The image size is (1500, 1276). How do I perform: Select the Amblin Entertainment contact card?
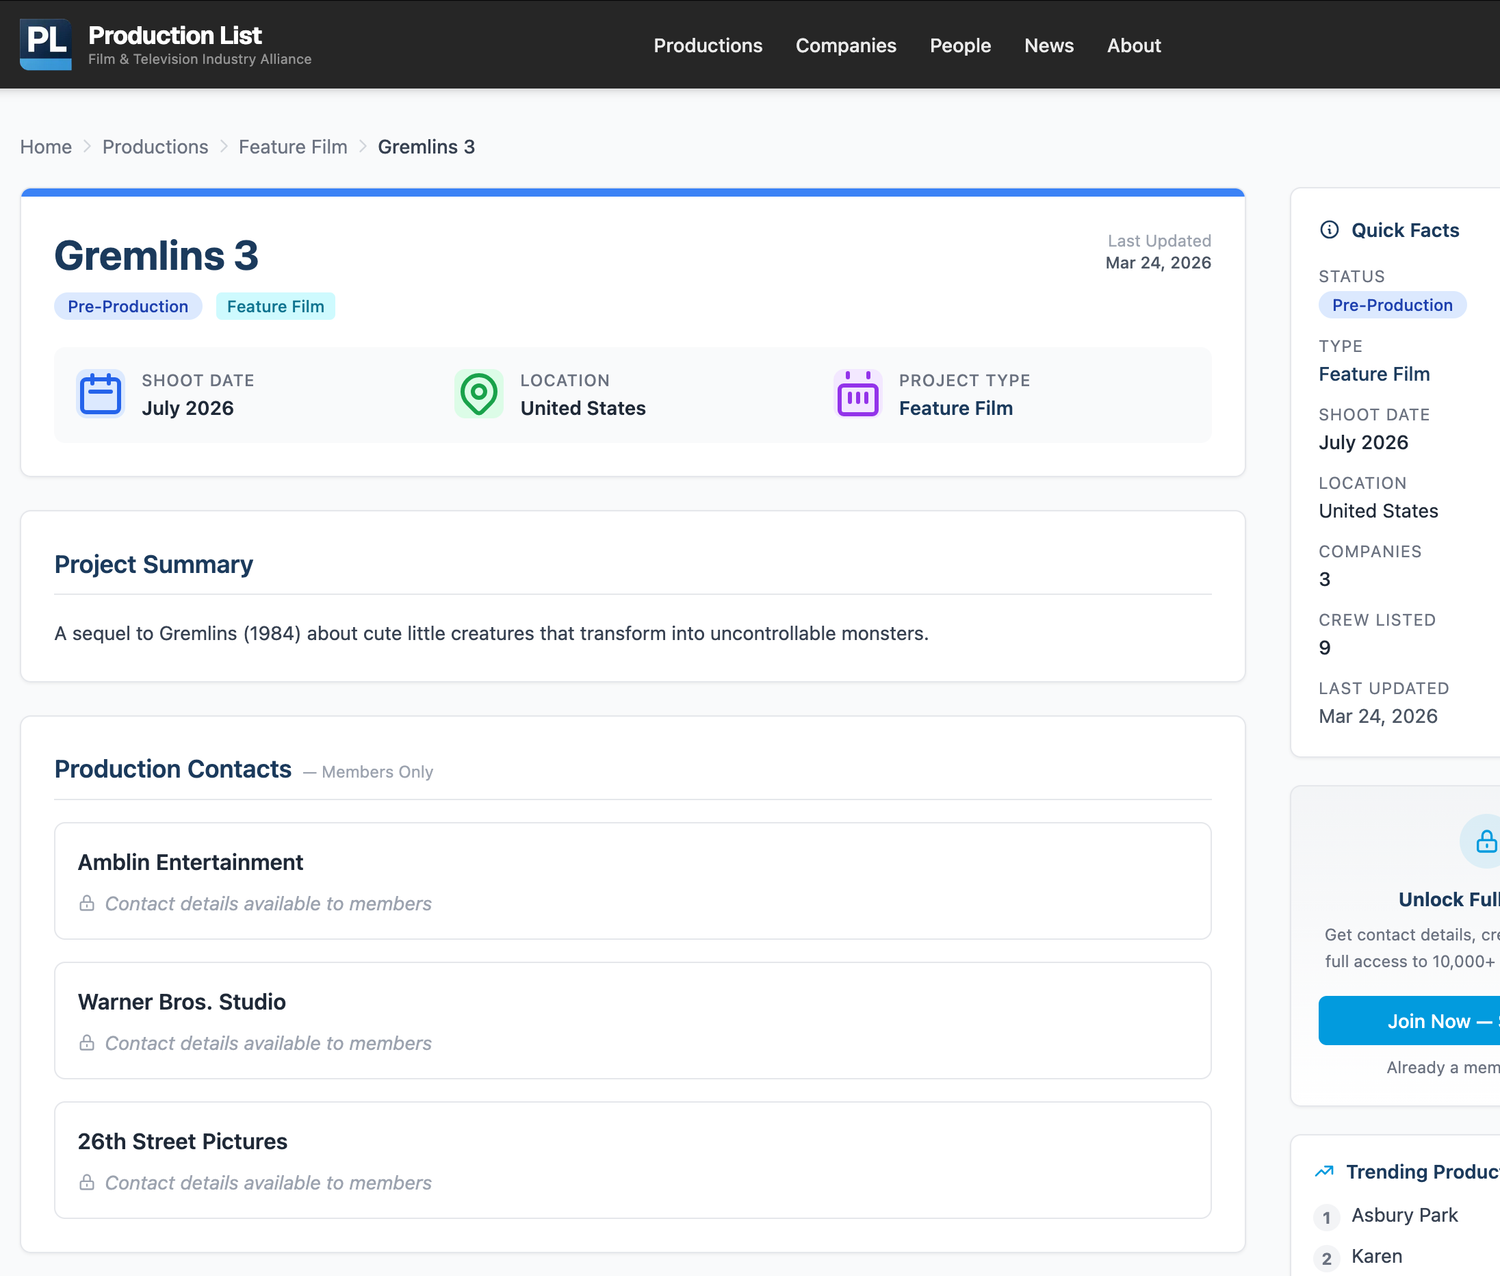[x=633, y=881]
